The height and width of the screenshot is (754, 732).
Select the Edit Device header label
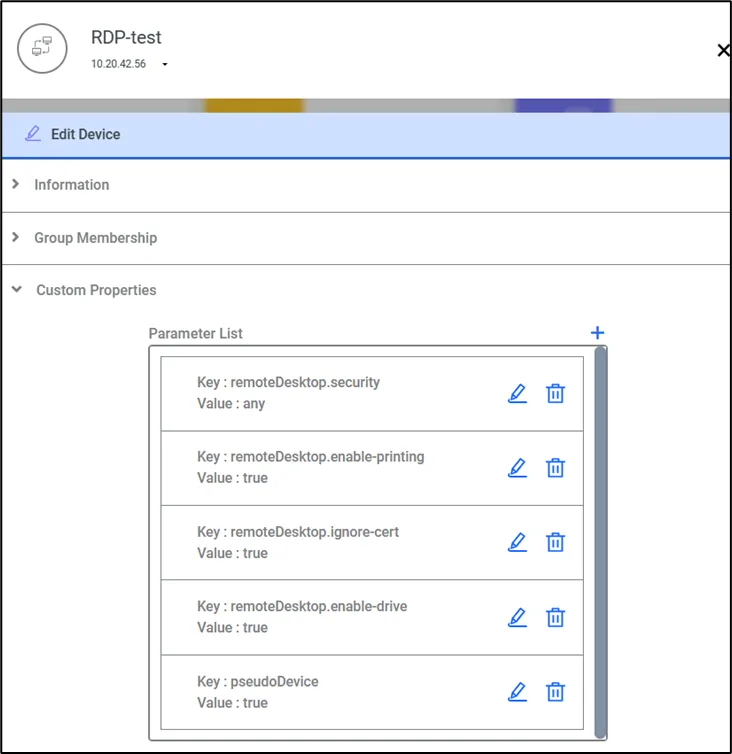tap(86, 134)
